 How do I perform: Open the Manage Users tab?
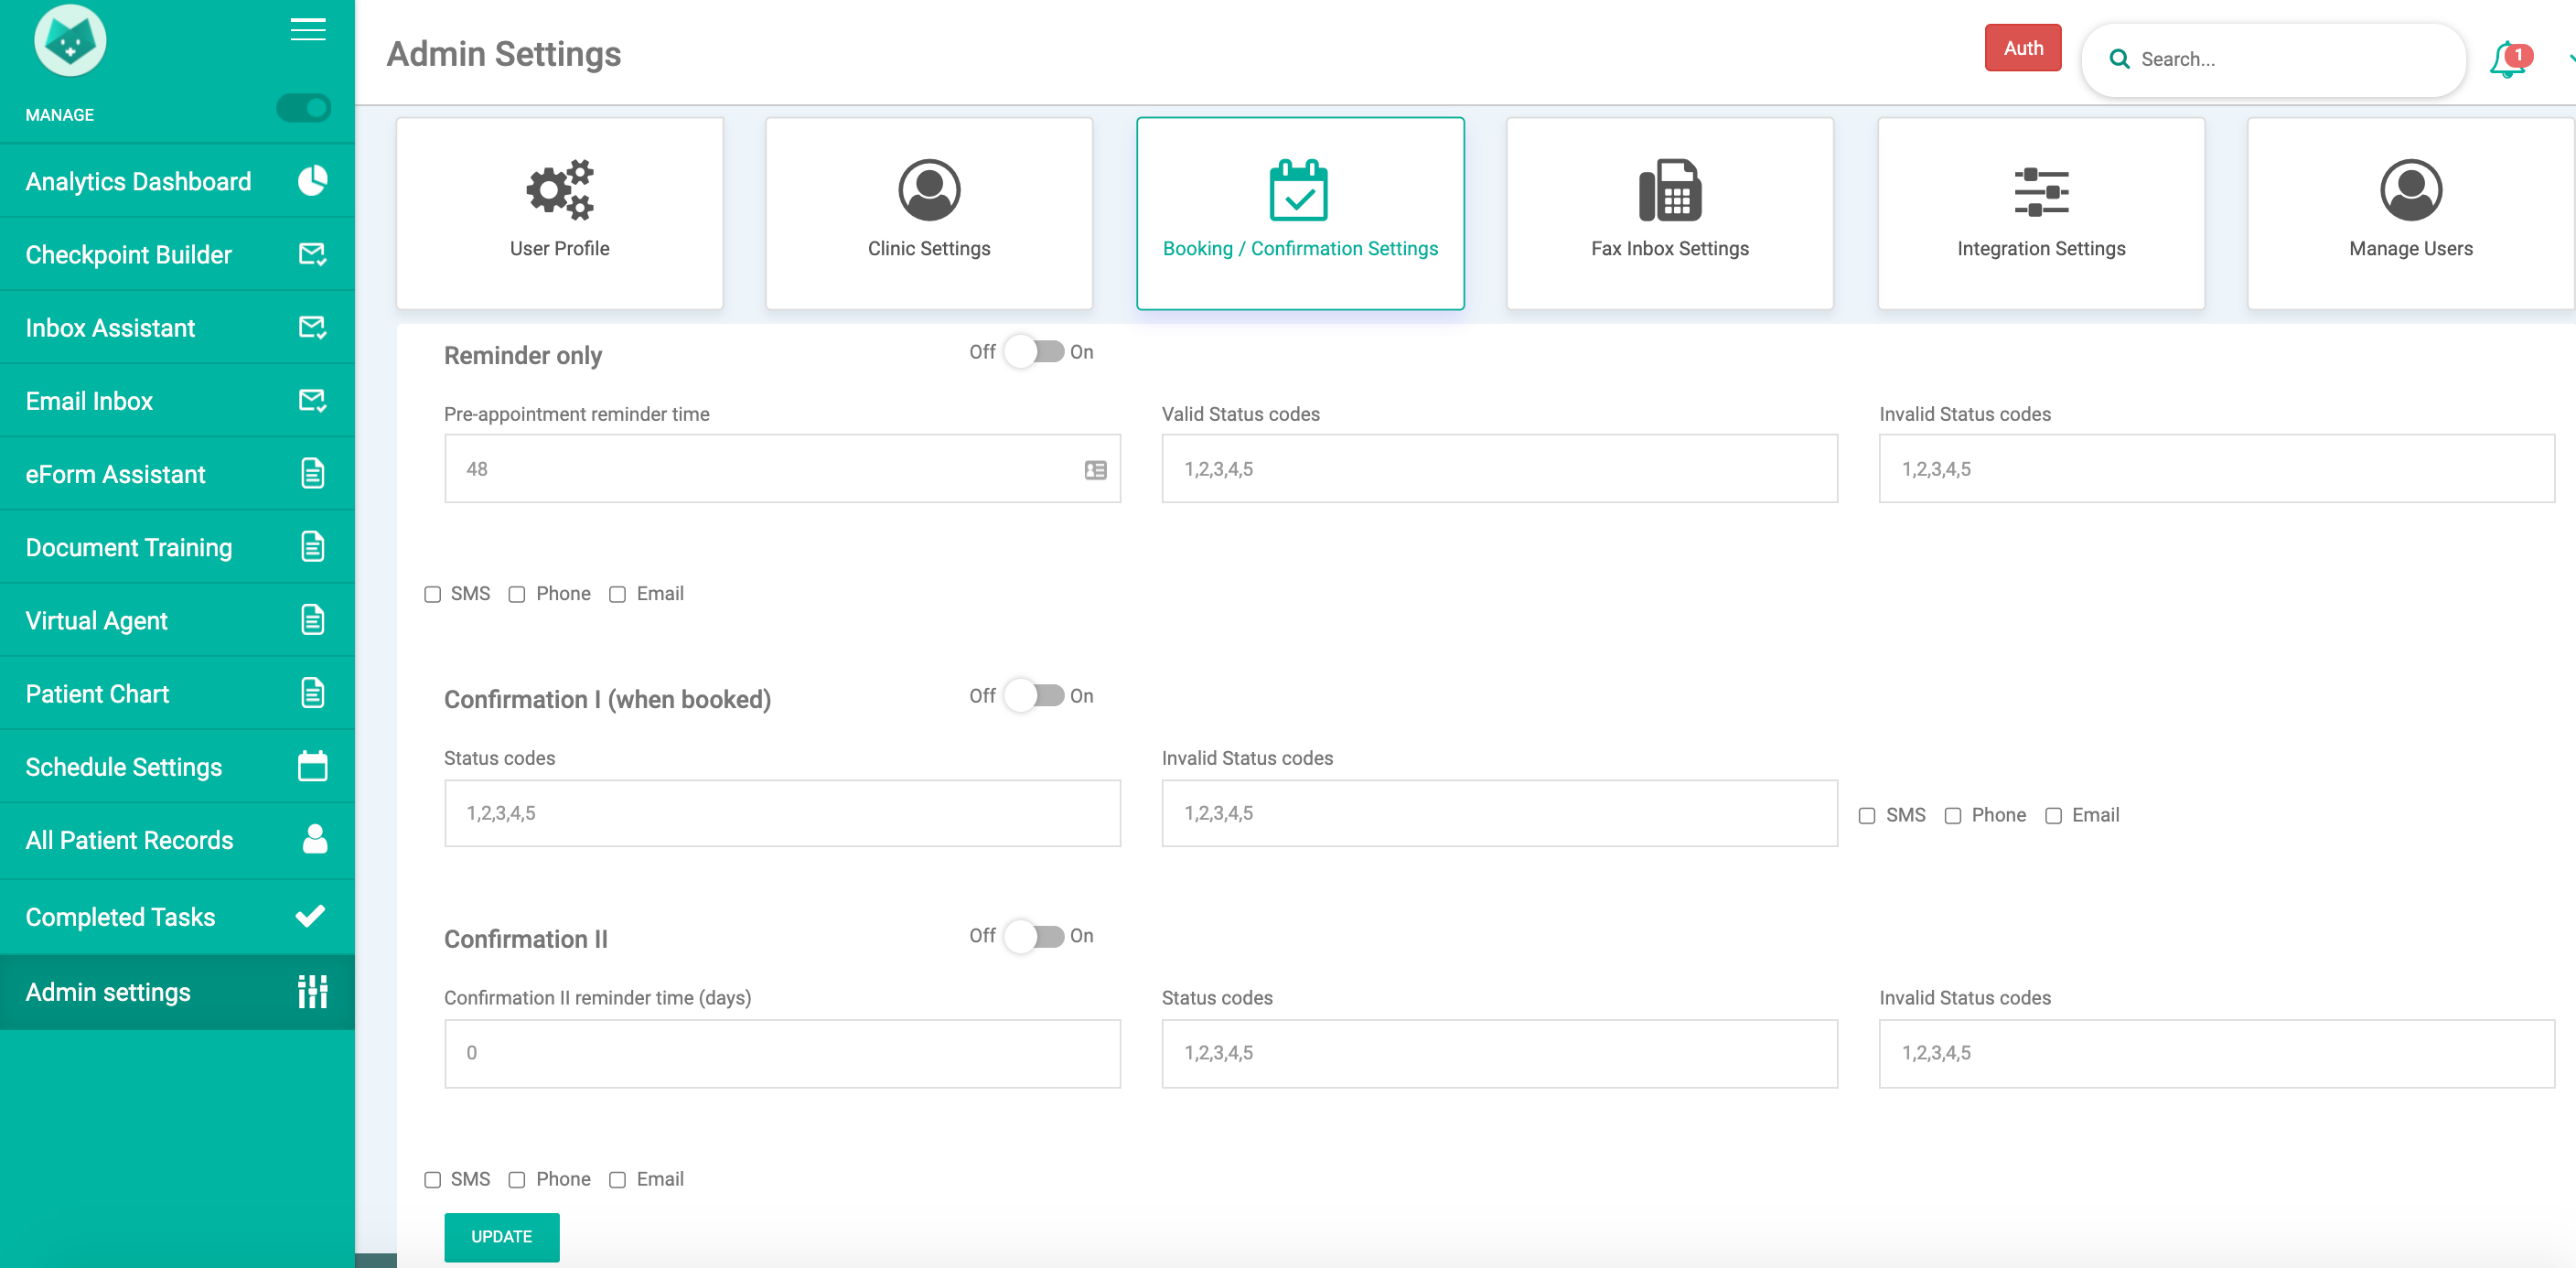click(x=2410, y=214)
